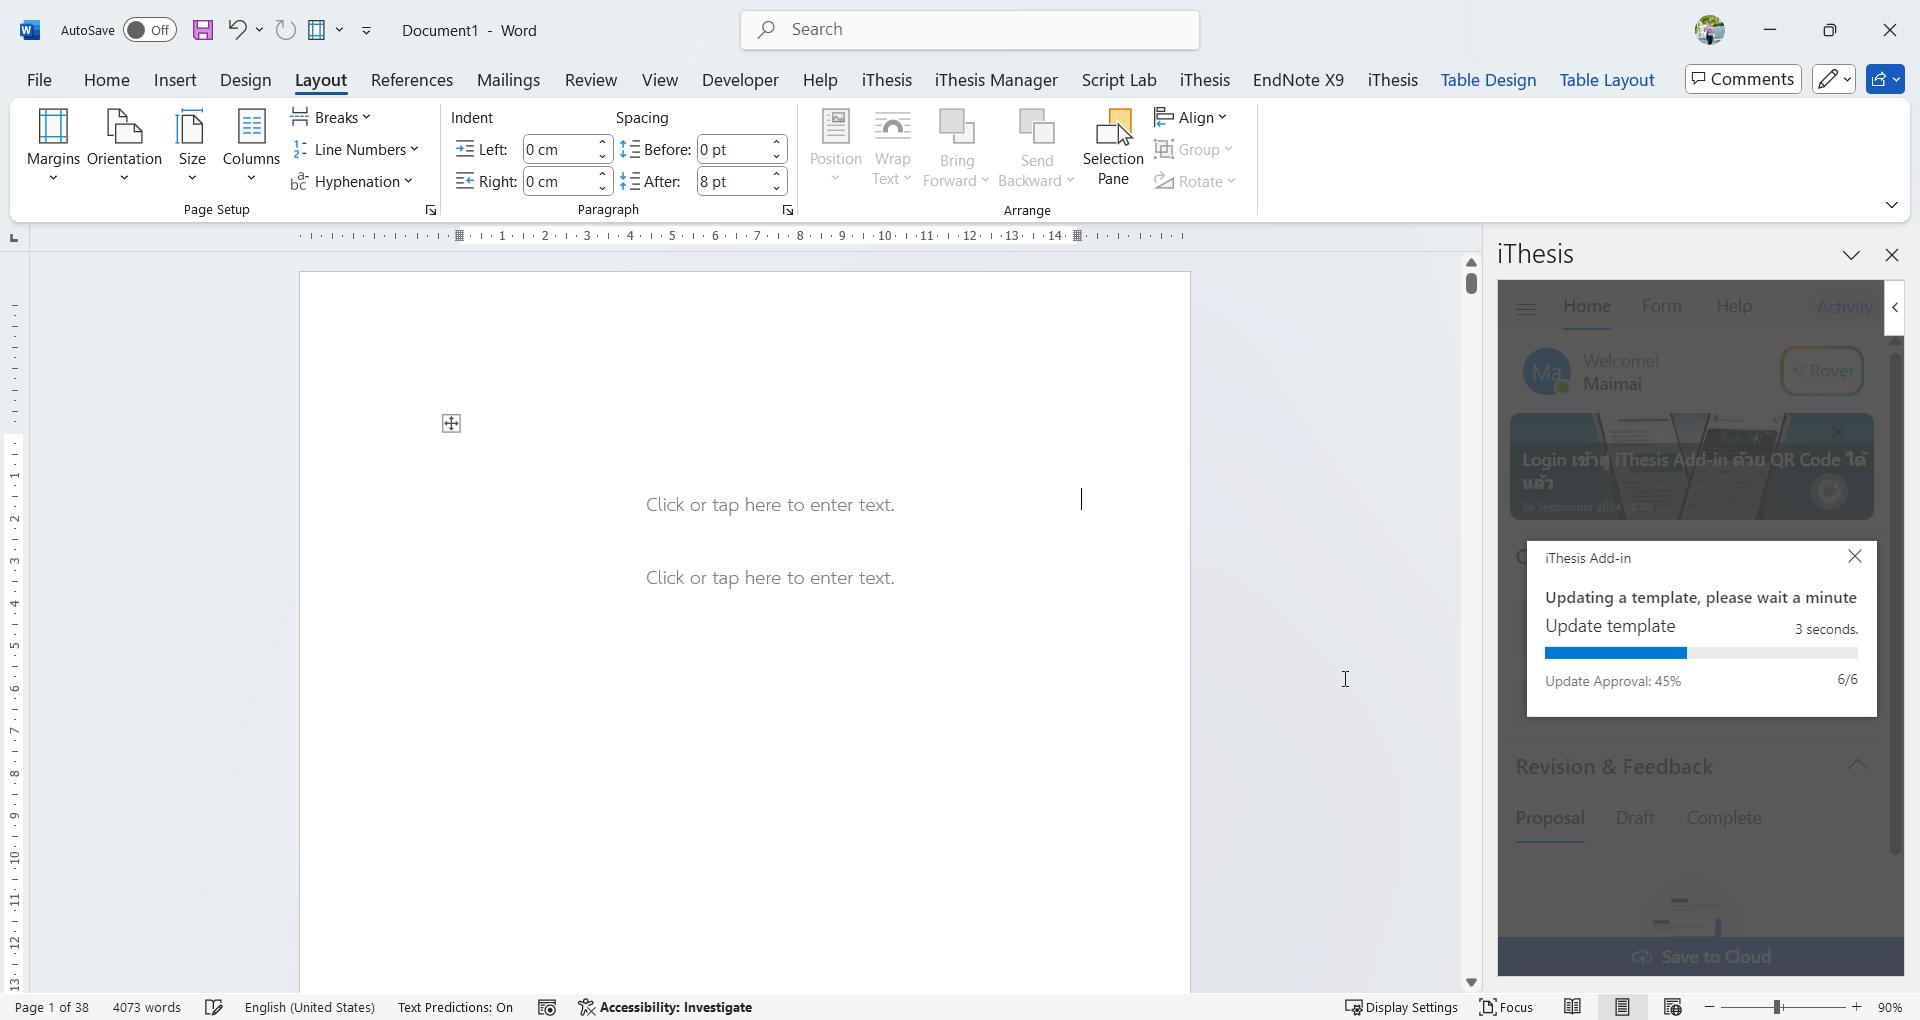1920x1020 pixels.
Task: Switch to the Developer tab
Action: coord(740,80)
